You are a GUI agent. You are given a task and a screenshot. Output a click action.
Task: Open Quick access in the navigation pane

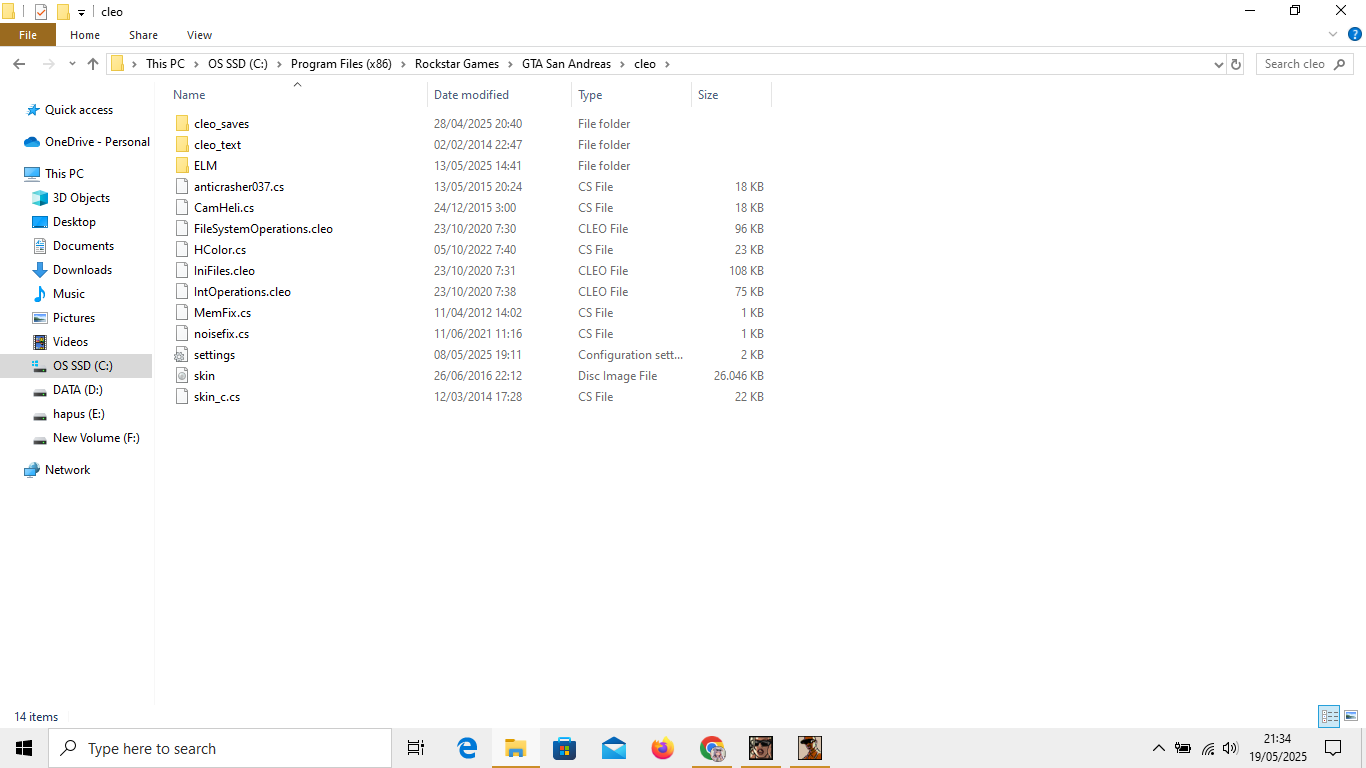coord(79,110)
